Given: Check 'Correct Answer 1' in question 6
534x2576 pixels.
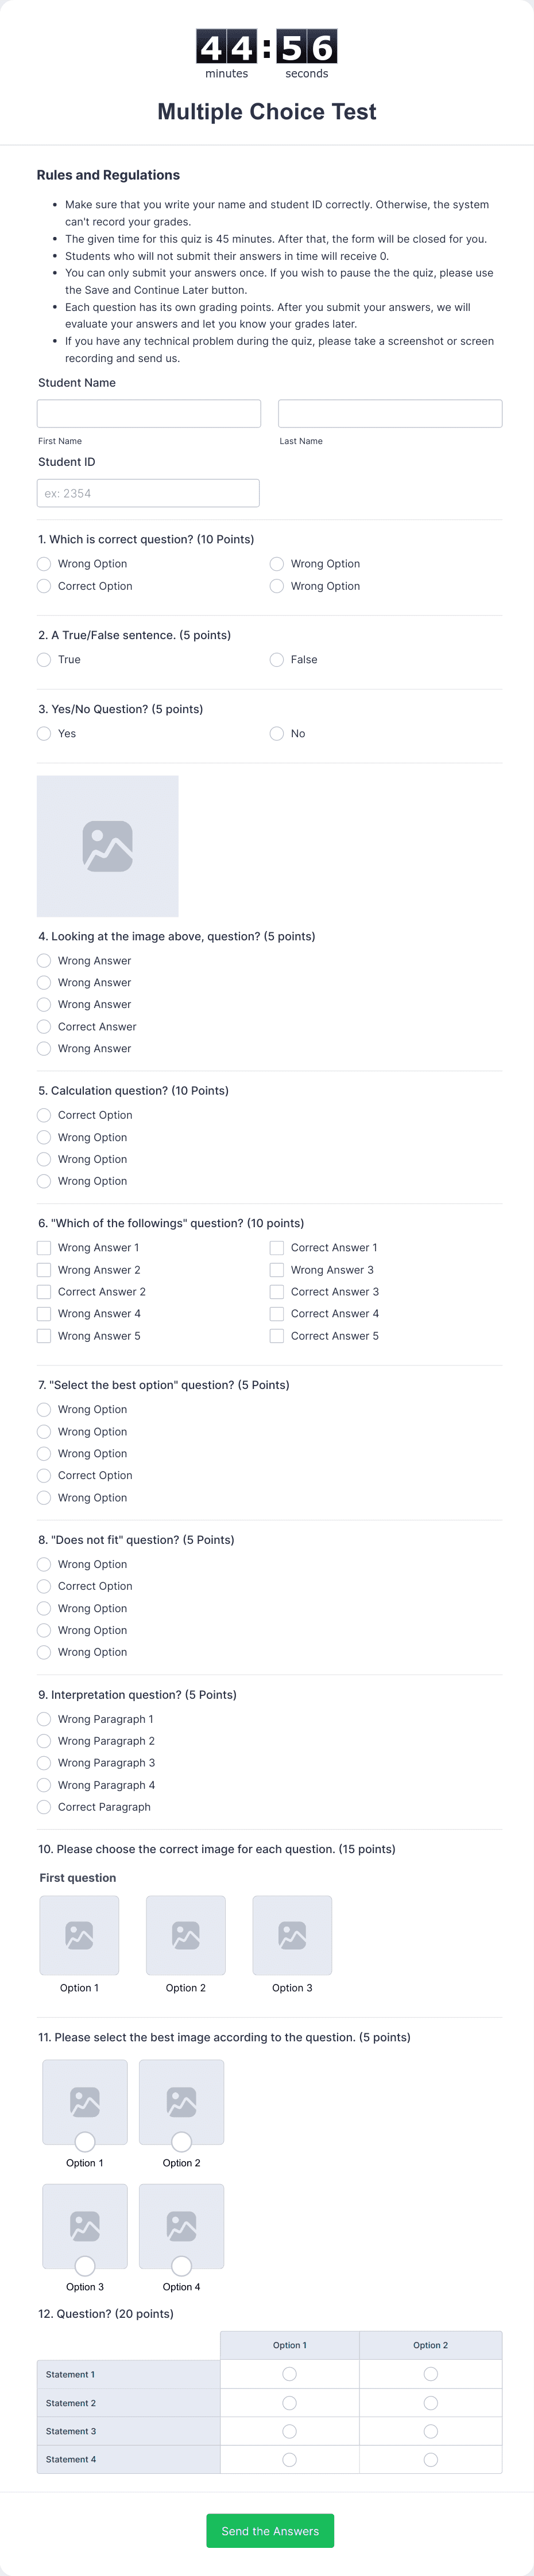Looking at the screenshot, I should (x=276, y=1247).
